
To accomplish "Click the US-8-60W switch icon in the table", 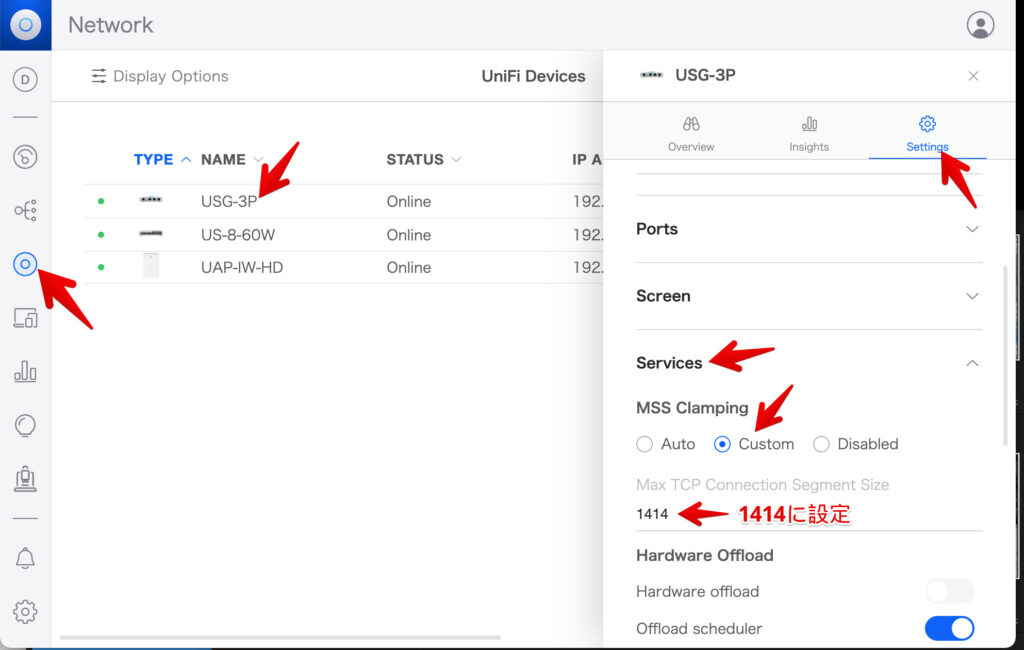I will click(x=151, y=233).
